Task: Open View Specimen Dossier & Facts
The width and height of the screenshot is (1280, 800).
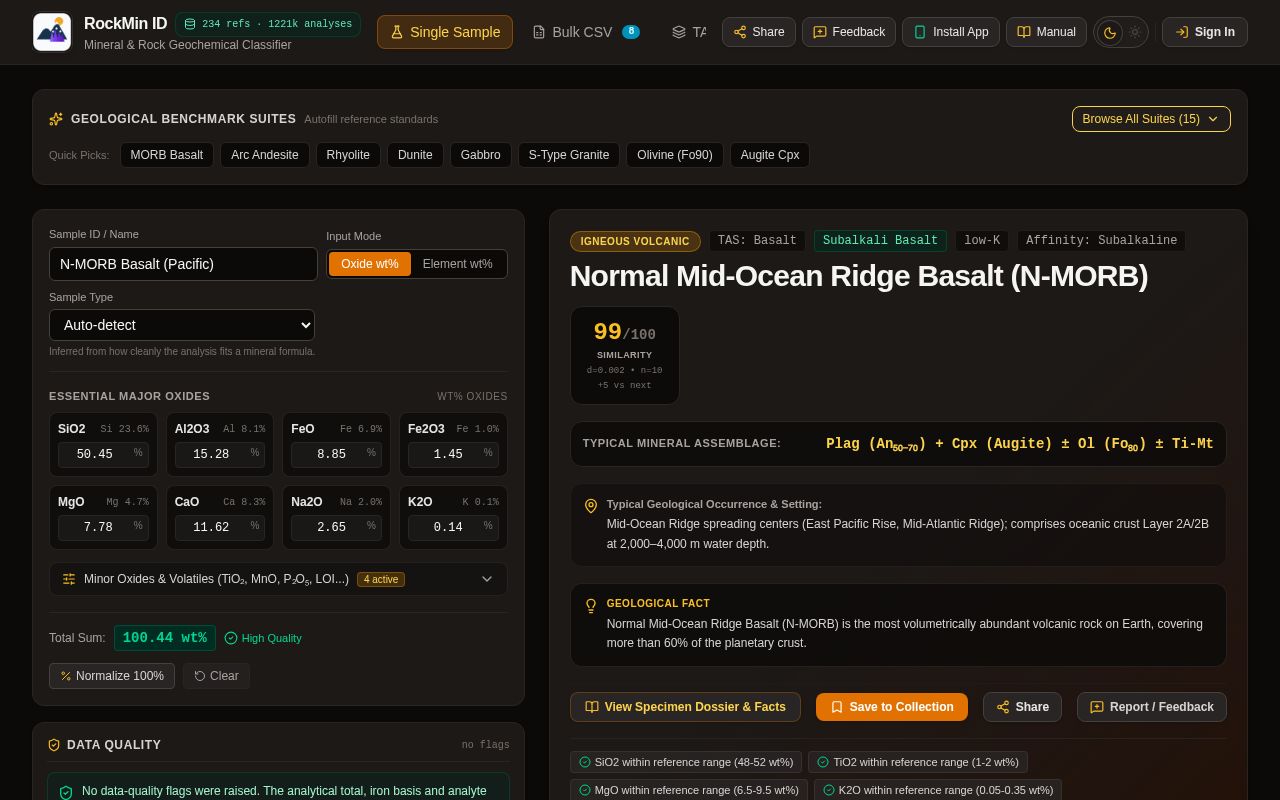Action: tap(685, 707)
